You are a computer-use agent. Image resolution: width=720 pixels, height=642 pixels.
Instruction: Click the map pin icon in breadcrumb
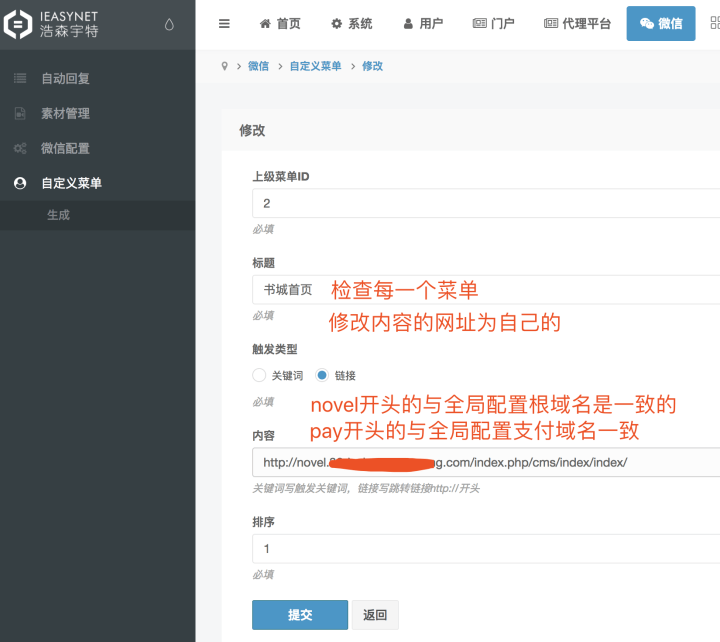224,66
